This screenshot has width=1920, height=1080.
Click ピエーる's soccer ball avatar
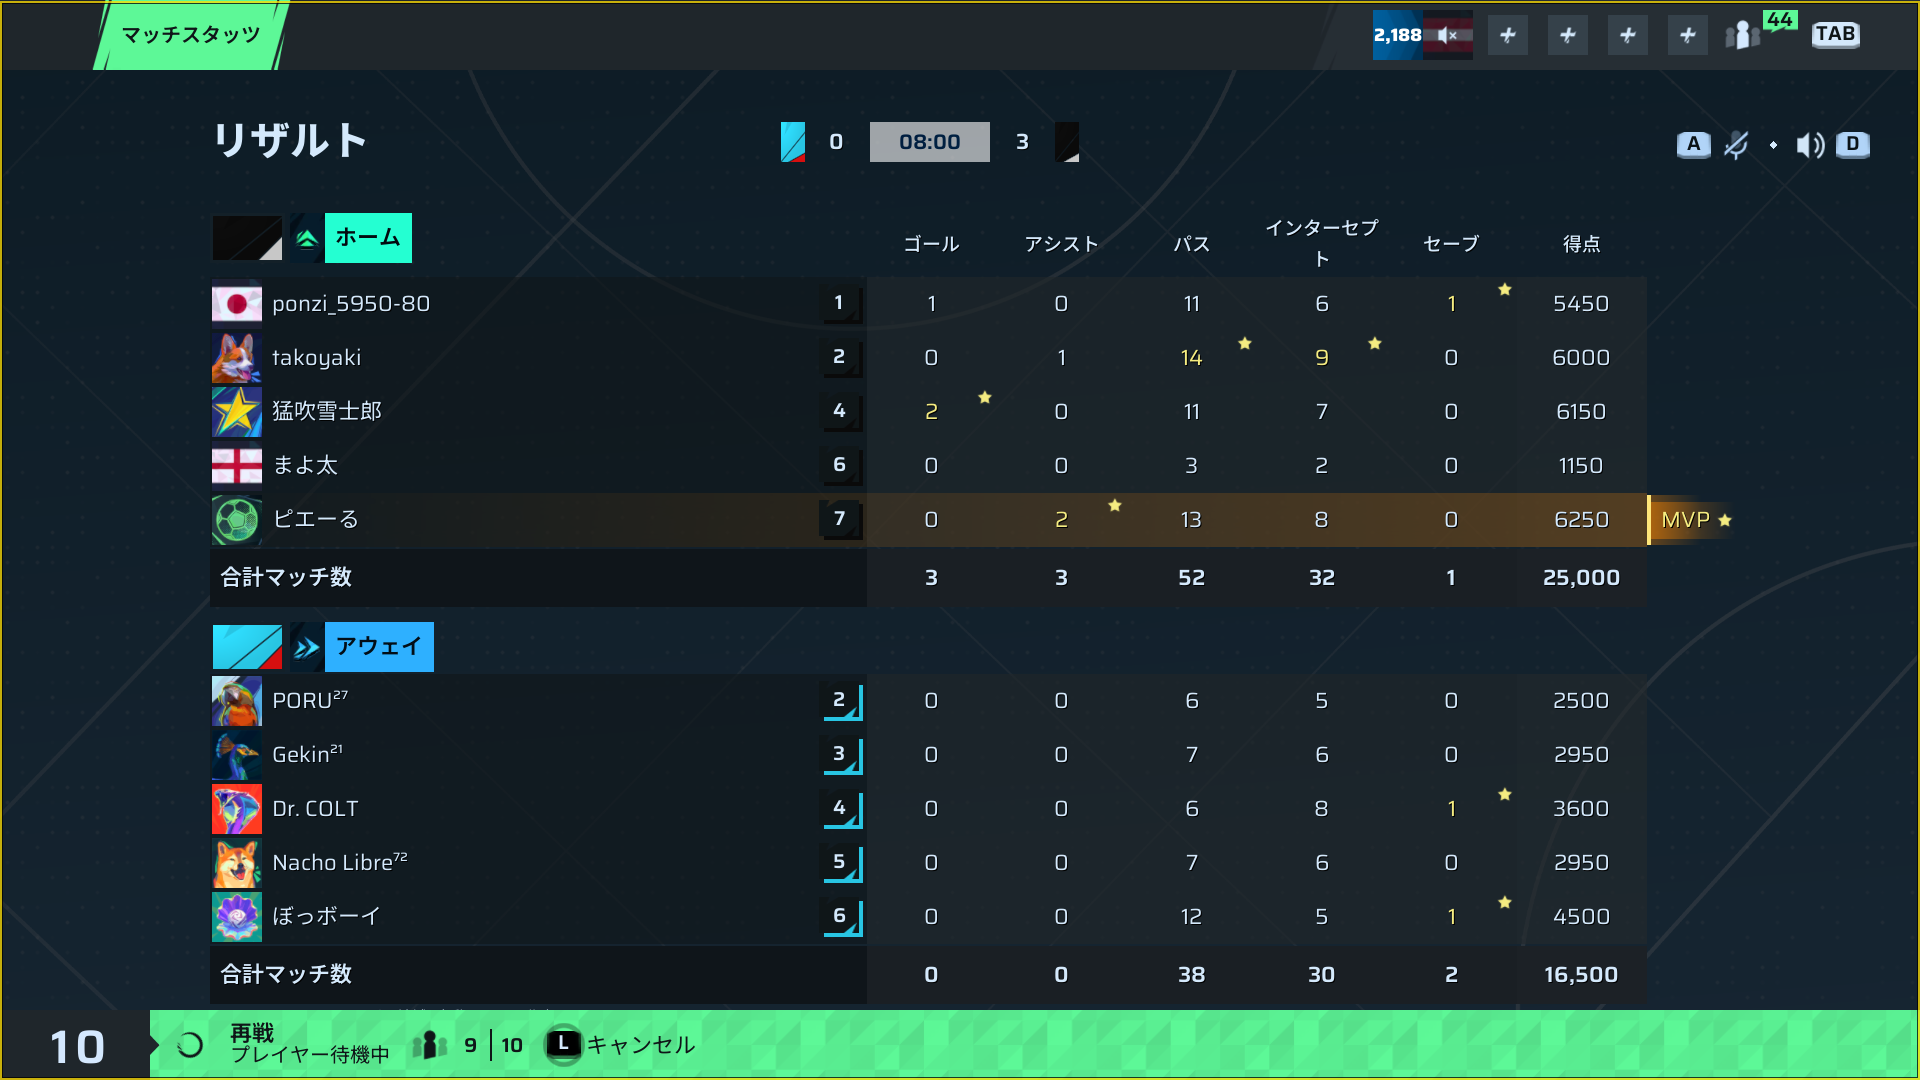pyautogui.click(x=237, y=520)
